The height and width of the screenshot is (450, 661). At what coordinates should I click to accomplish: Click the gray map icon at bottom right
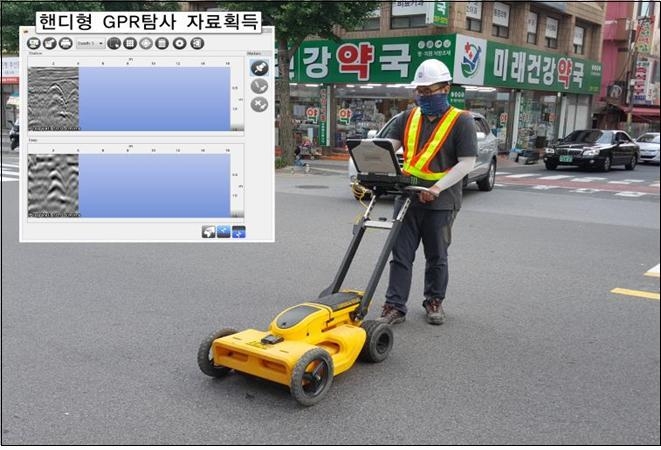pyautogui.click(x=209, y=232)
